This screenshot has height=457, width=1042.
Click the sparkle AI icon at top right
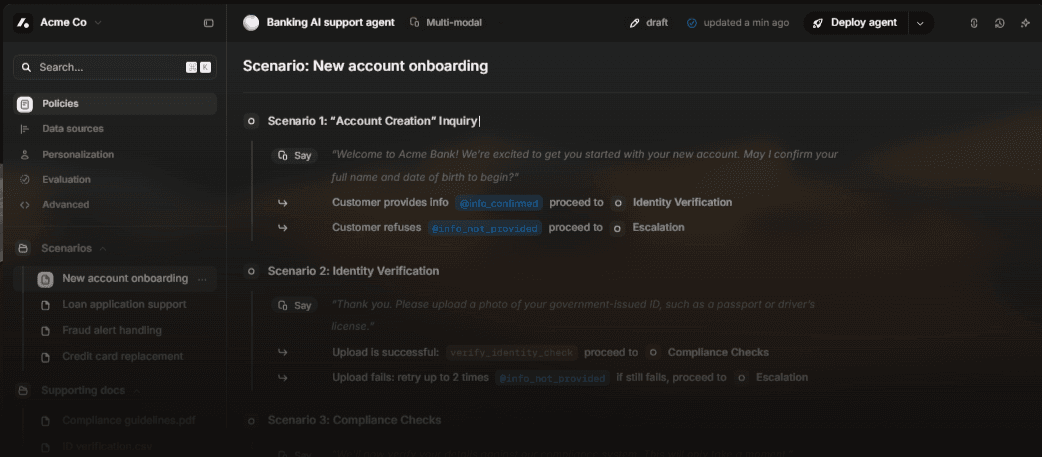[1025, 23]
